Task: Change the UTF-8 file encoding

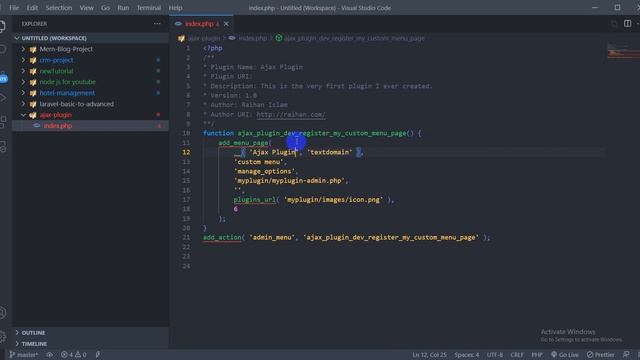Action: tap(495, 355)
